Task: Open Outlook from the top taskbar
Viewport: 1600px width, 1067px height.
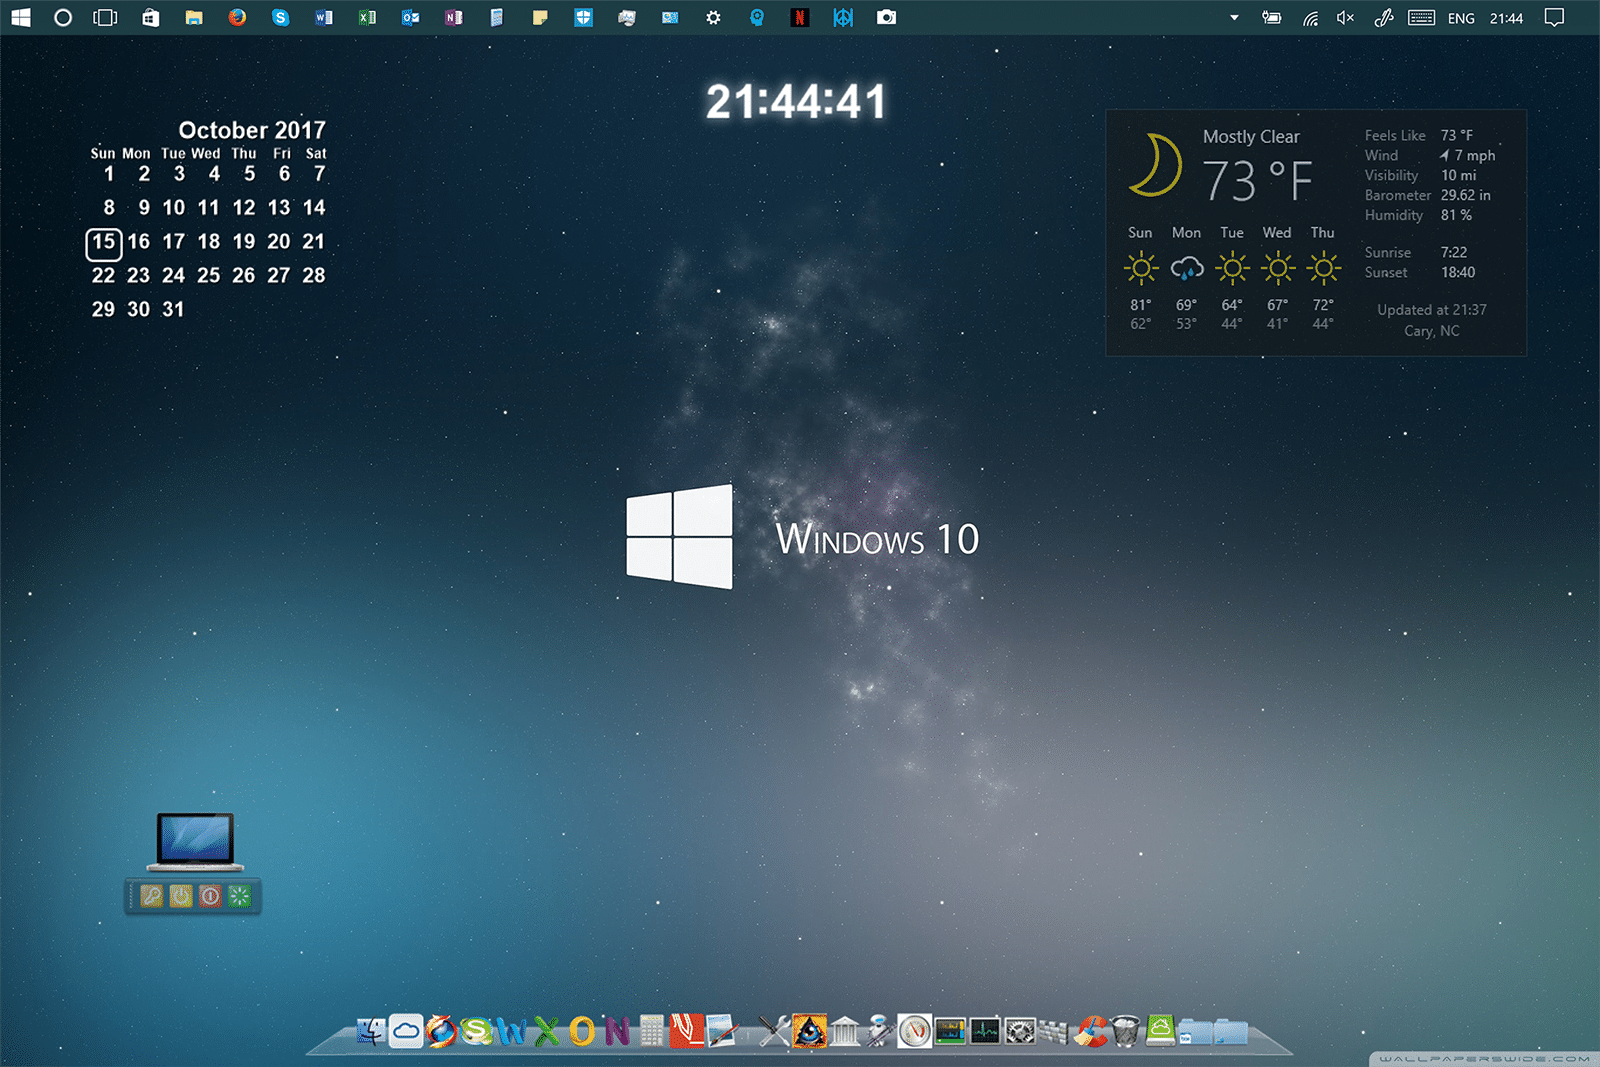Action: [x=410, y=17]
